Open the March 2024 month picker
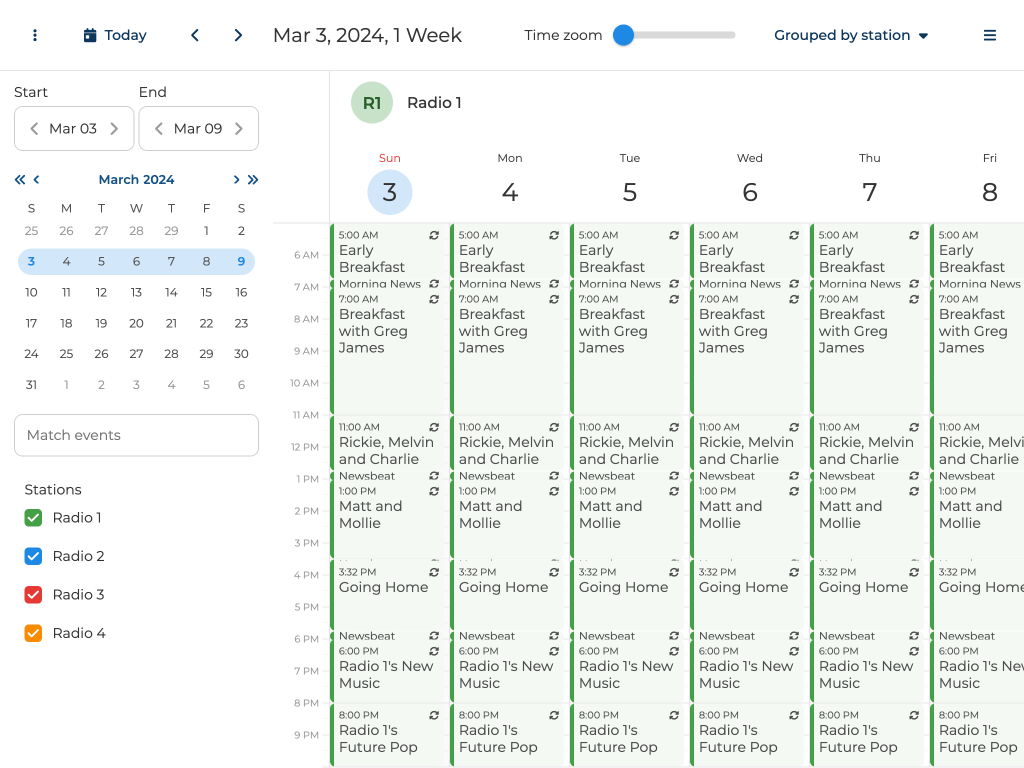1024x768 pixels. tap(136, 180)
